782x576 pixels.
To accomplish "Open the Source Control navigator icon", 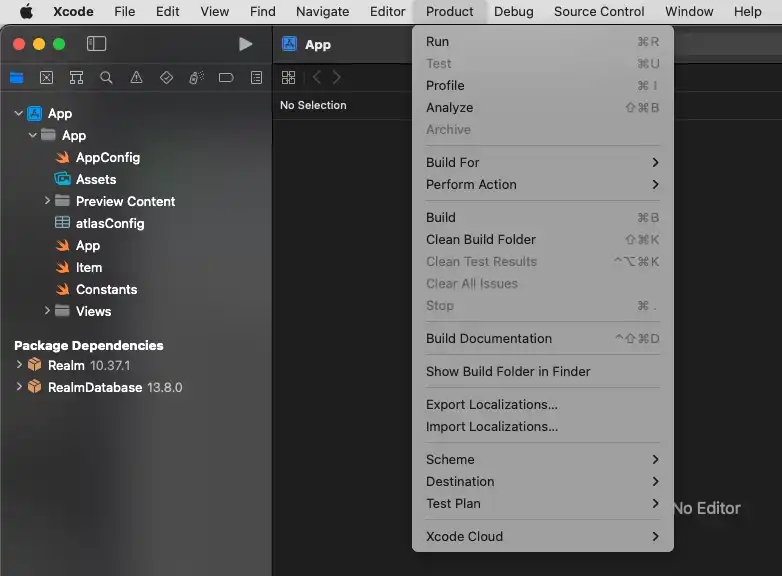I will 46,78.
